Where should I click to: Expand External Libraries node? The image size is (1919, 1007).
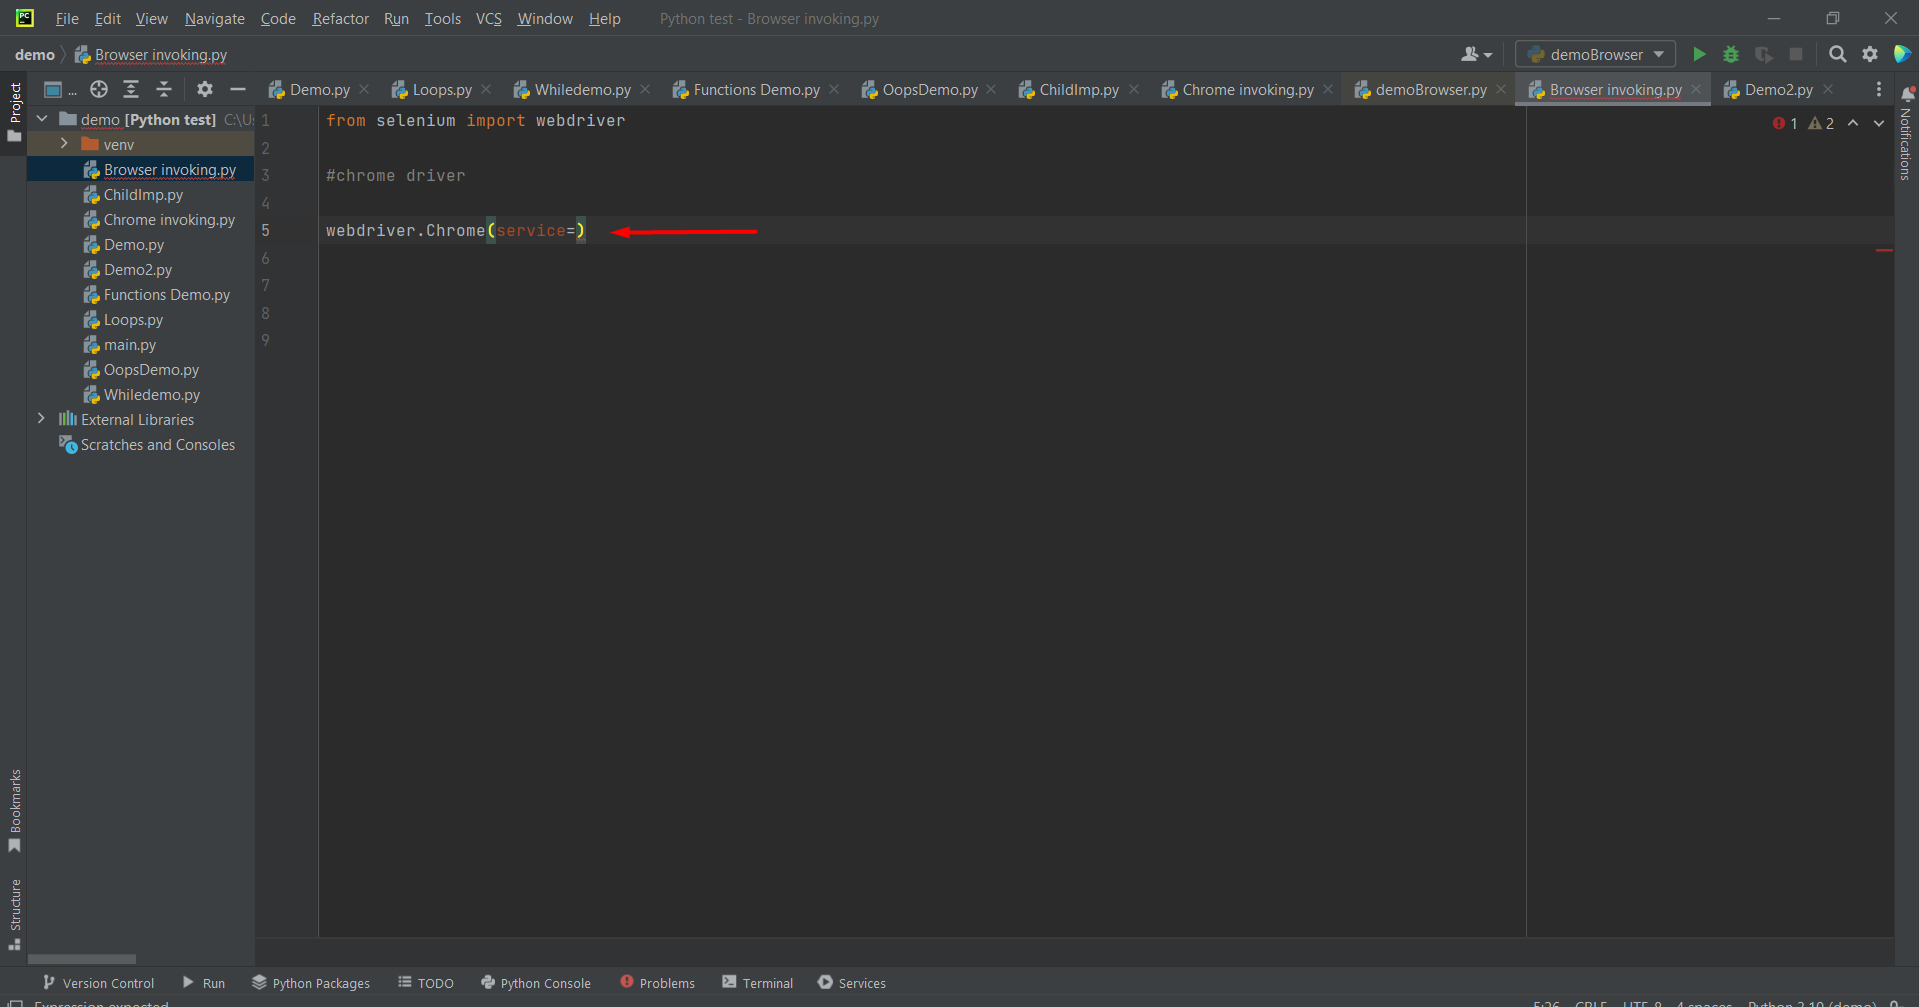[x=41, y=419]
